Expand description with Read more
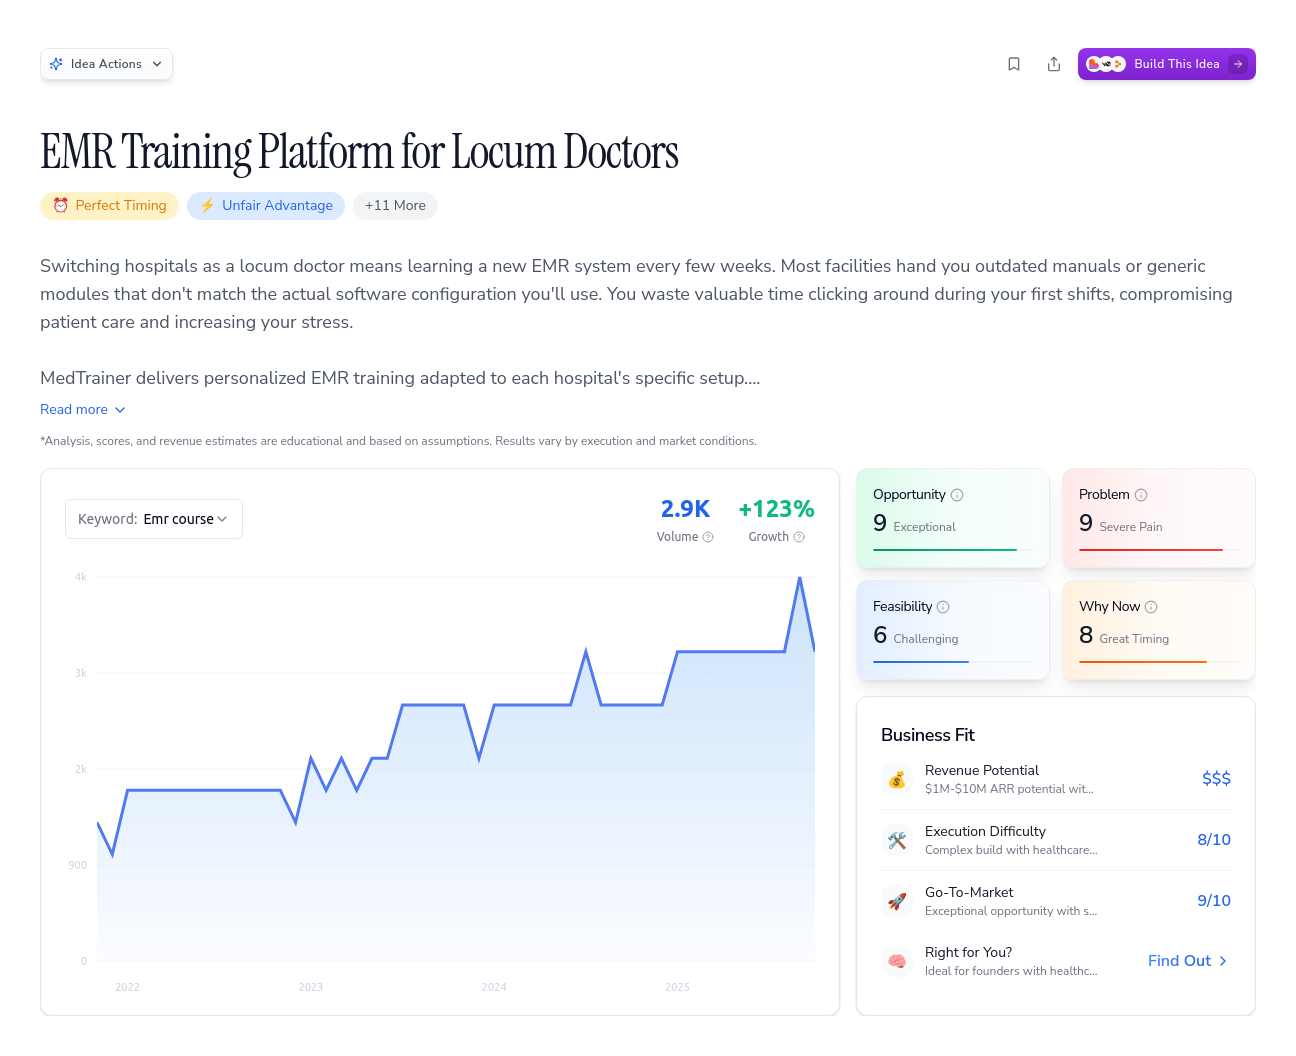1296x1056 pixels. [82, 410]
